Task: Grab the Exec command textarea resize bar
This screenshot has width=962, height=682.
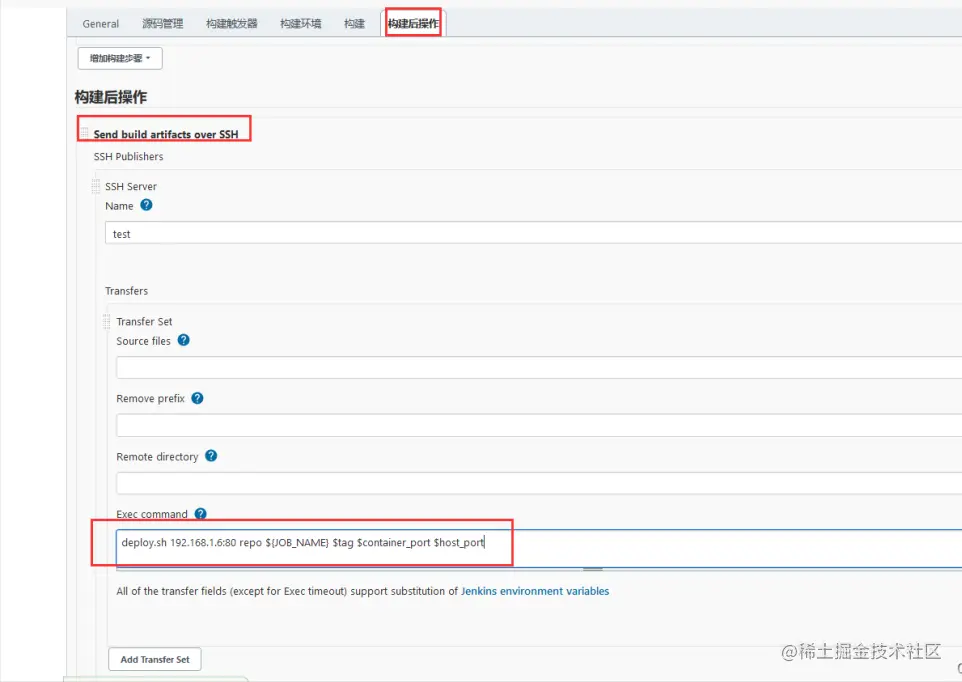Action: (592, 569)
